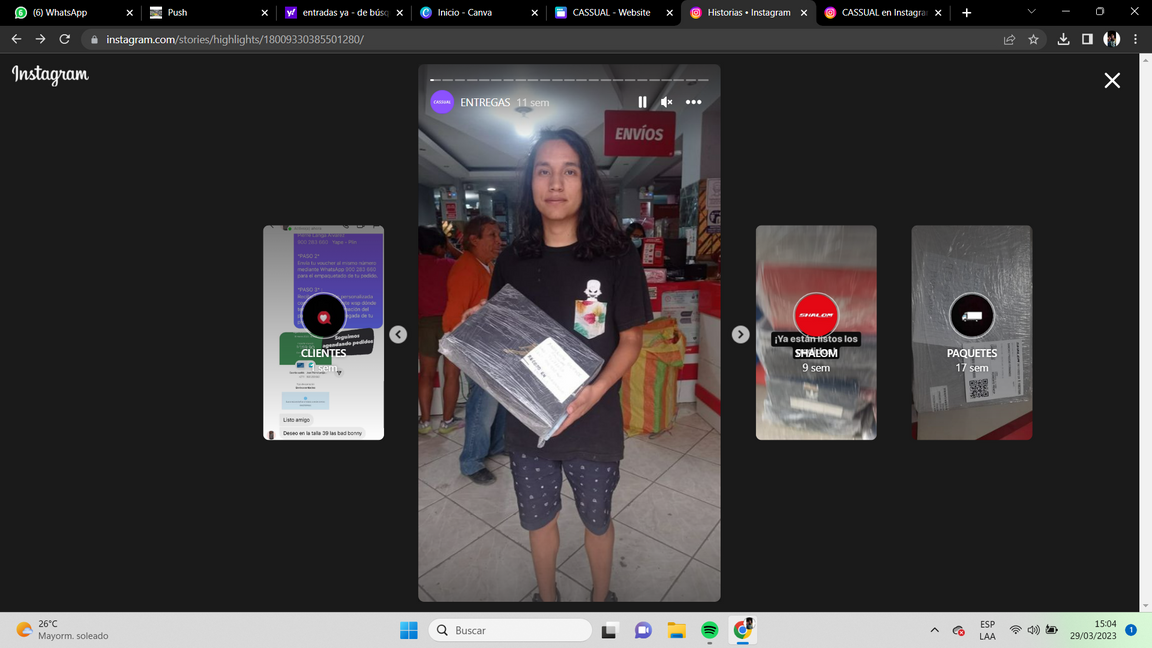Pause the Instagram story playback
This screenshot has width=1152, height=648.
pos(642,102)
